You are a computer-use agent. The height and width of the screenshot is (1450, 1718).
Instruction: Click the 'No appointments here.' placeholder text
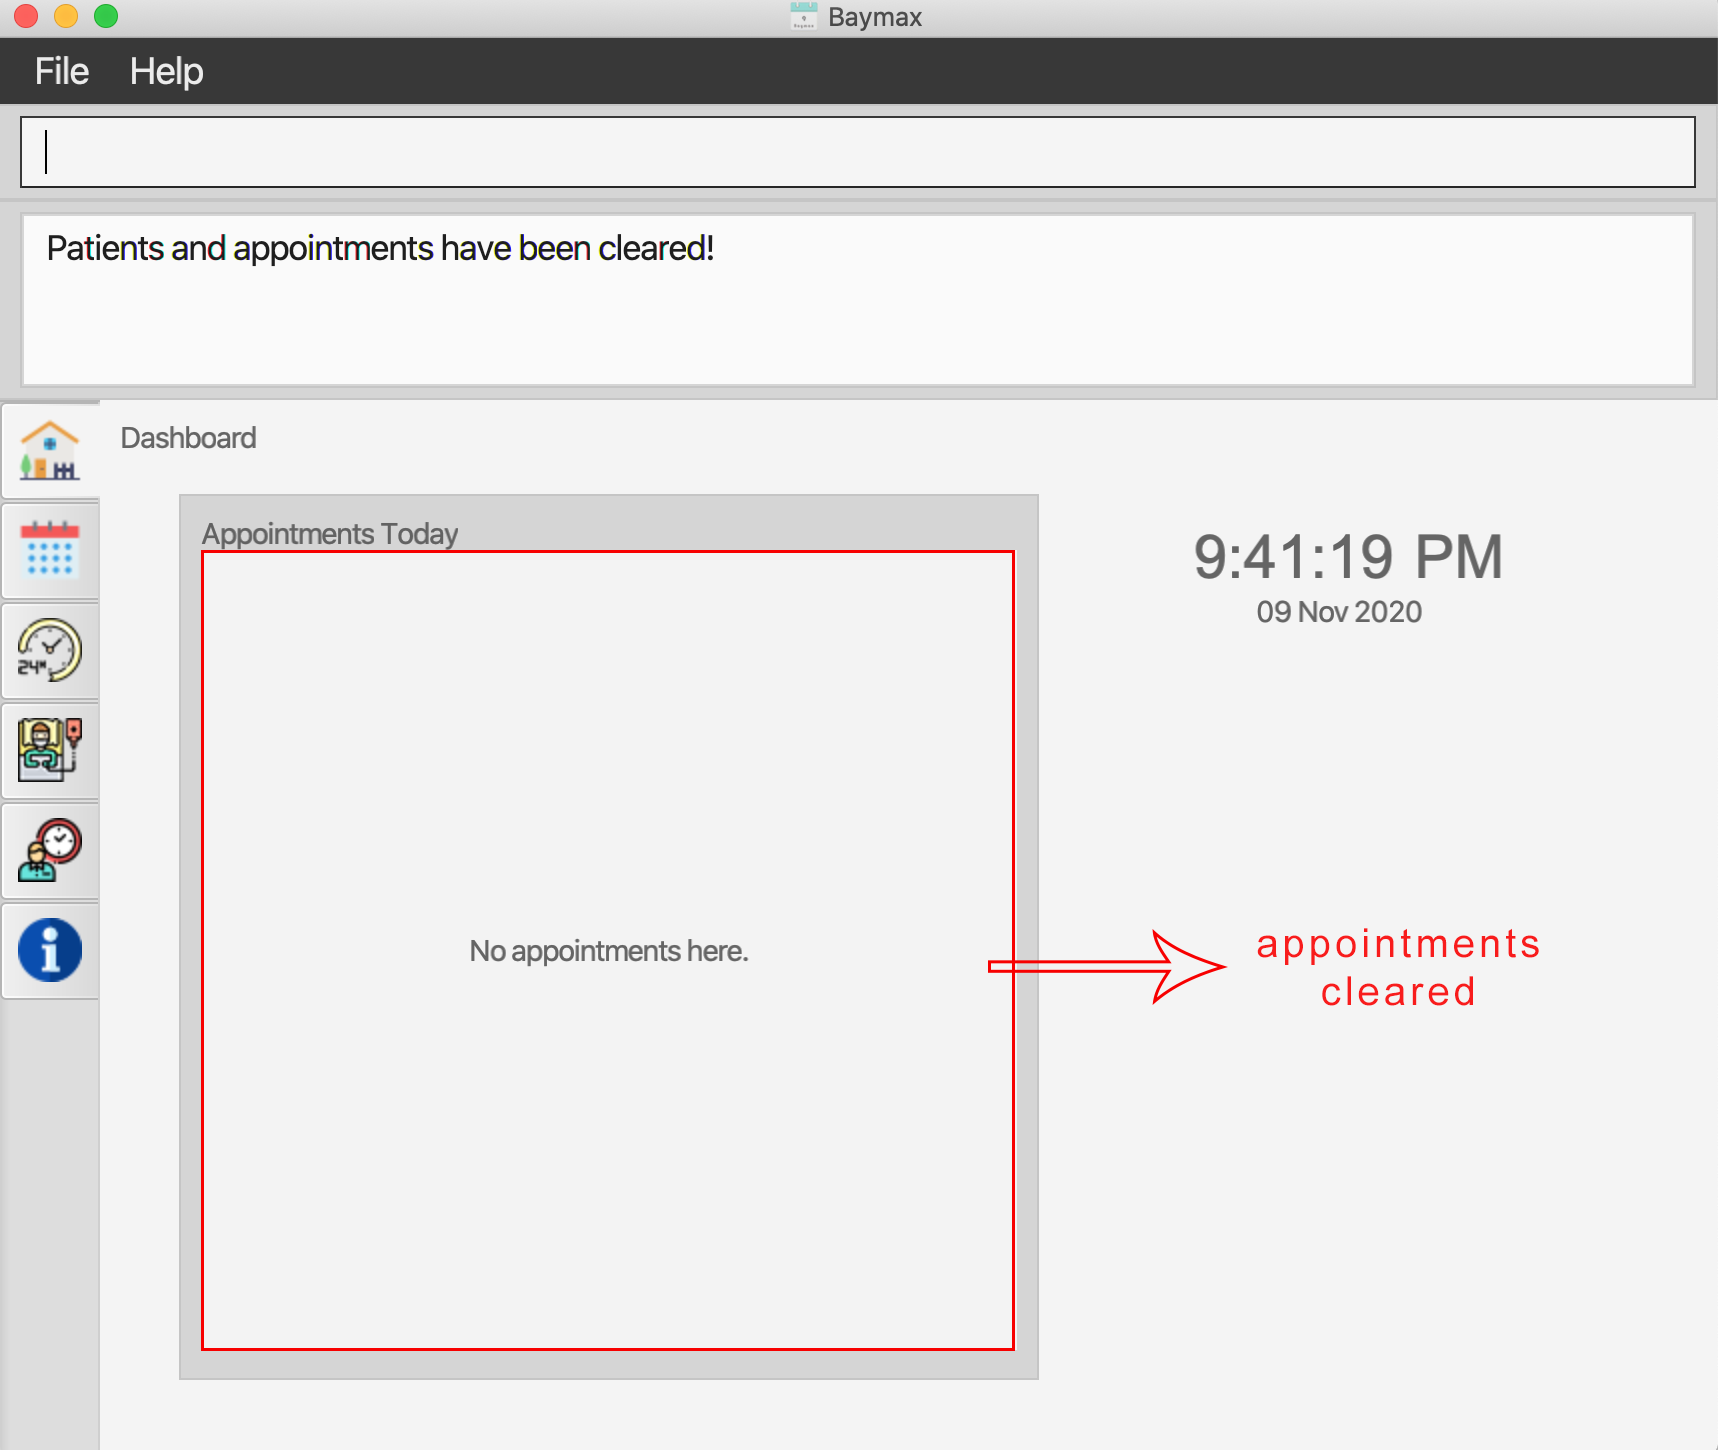(609, 950)
